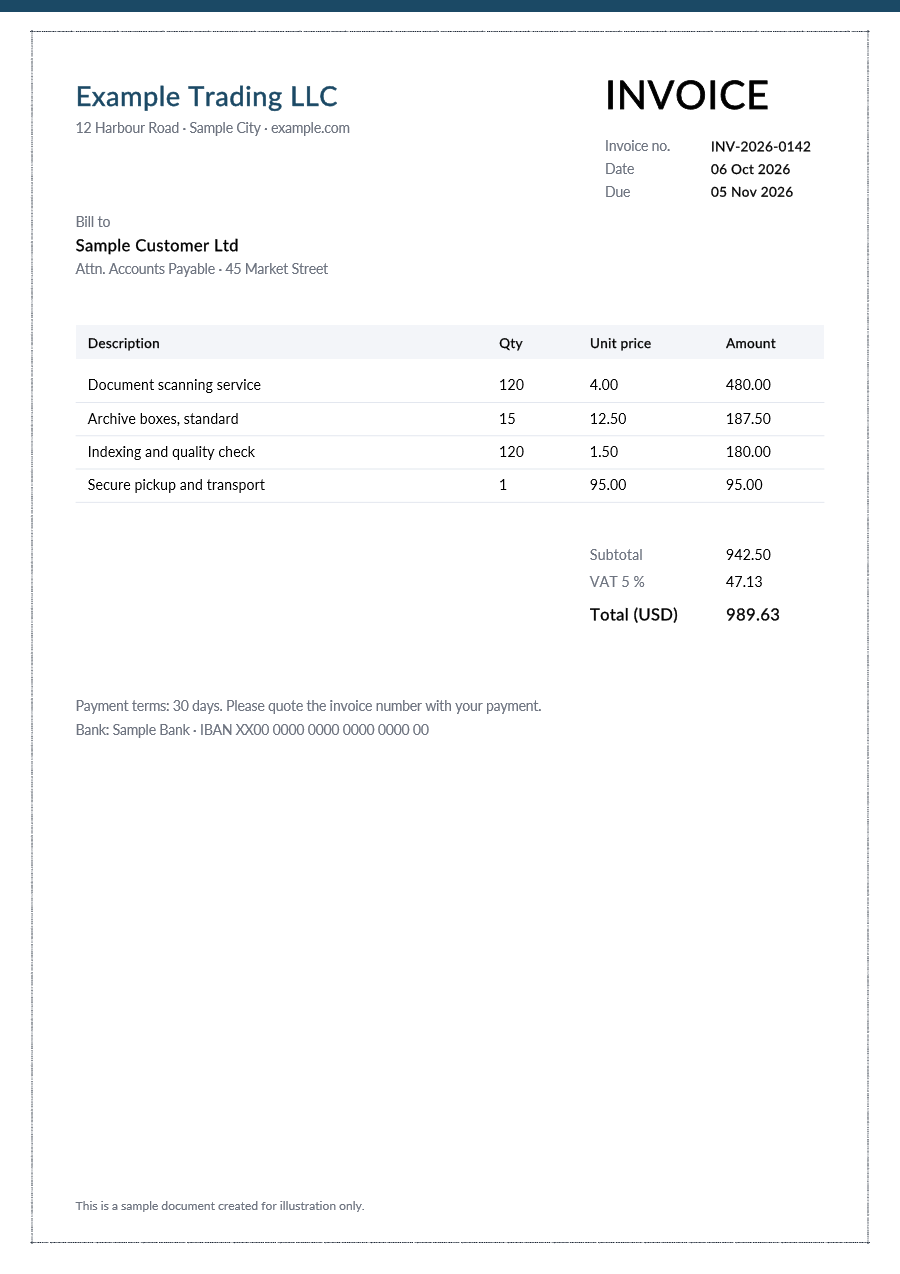Click the due date 05 Nov 2026
The height and width of the screenshot is (1274, 900).
coord(752,192)
